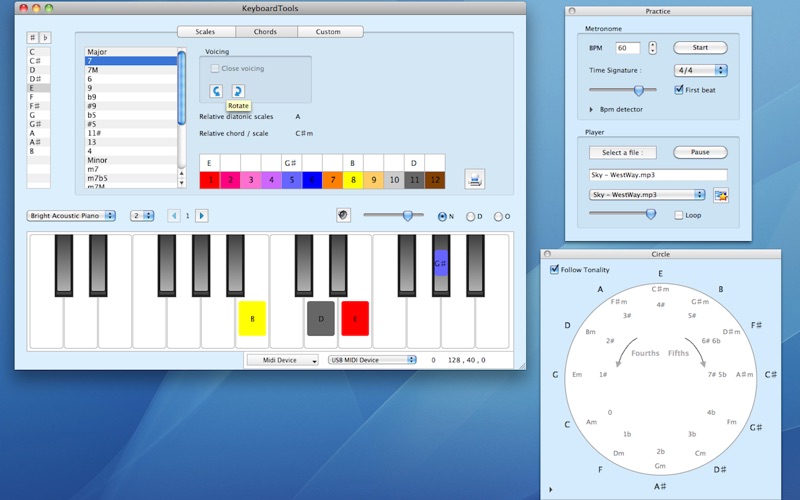This screenshot has height=500, width=800.
Task: Go to next octave arrow
Action: click(202, 216)
